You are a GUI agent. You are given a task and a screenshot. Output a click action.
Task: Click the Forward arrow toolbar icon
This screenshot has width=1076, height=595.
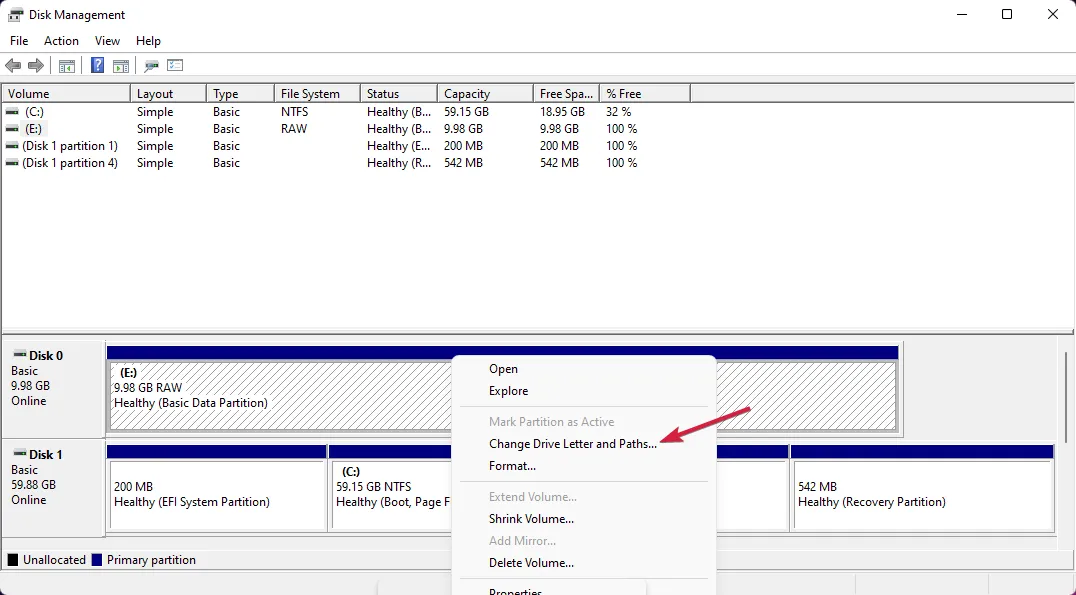point(36,66)
